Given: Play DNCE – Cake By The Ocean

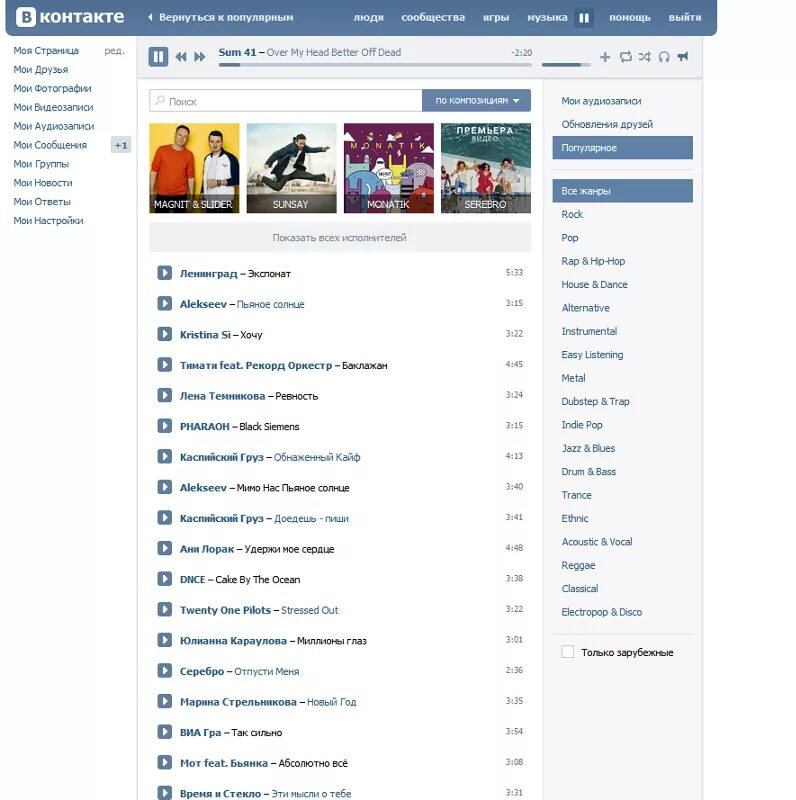Looking at the screenshot, I should coord(164,579).
